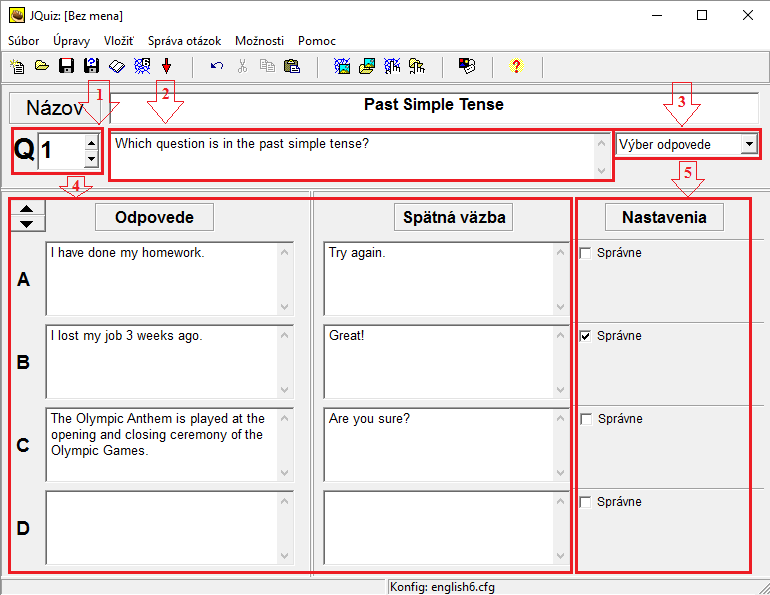
Task: Open the Správa otázok menu
Action: coord(184,41)
